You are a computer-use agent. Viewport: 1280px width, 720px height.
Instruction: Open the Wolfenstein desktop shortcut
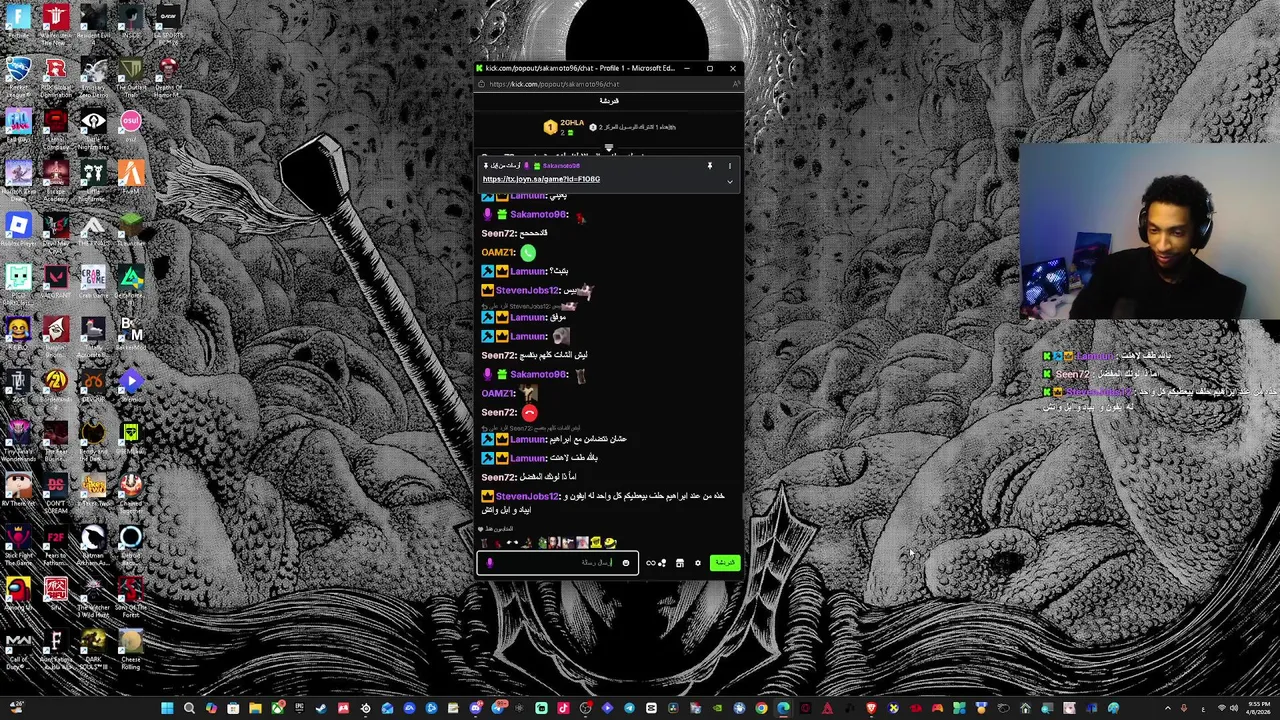56,22
